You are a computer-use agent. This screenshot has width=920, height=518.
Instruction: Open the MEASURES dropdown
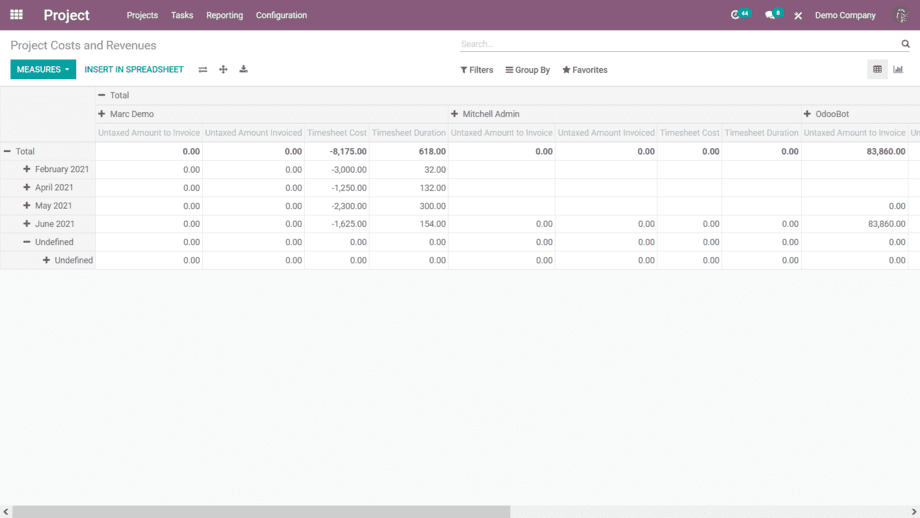[x=43, y=70]
